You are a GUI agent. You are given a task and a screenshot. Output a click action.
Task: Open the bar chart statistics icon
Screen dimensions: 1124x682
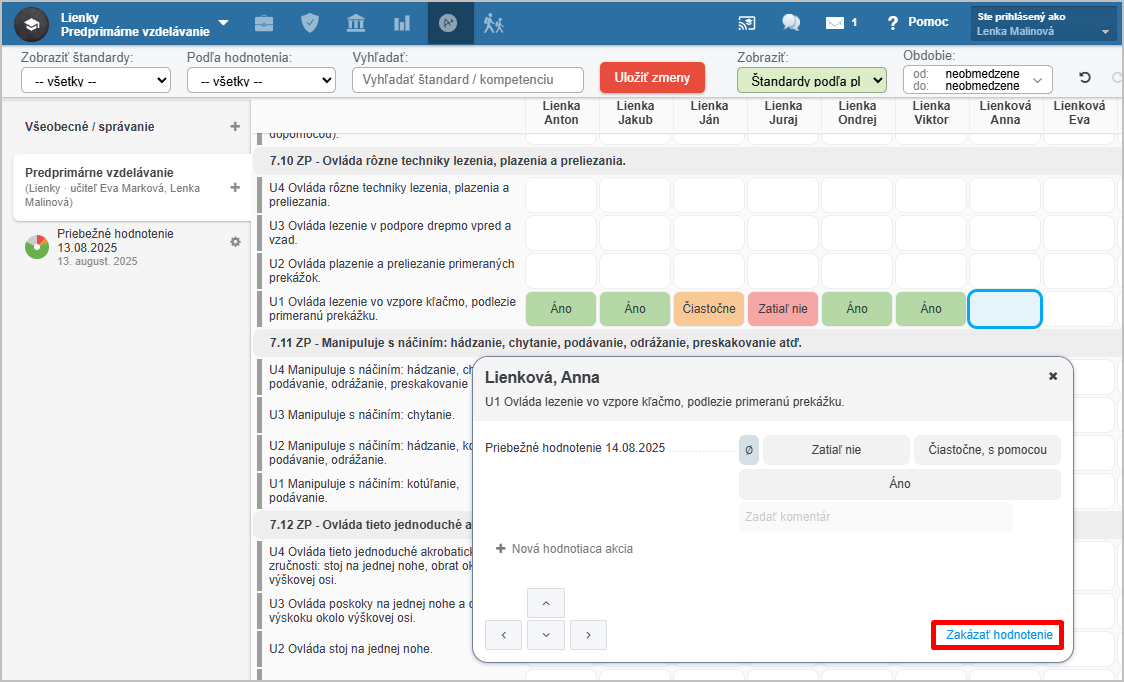402,23
